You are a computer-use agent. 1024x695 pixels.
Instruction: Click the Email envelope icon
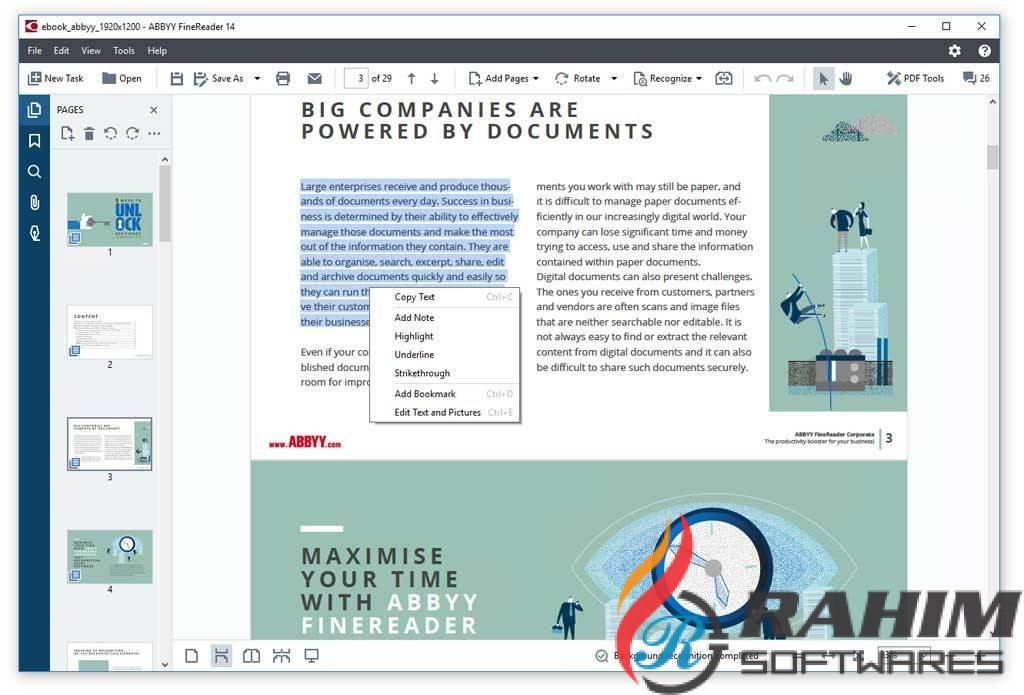click(x=314, y=78)
